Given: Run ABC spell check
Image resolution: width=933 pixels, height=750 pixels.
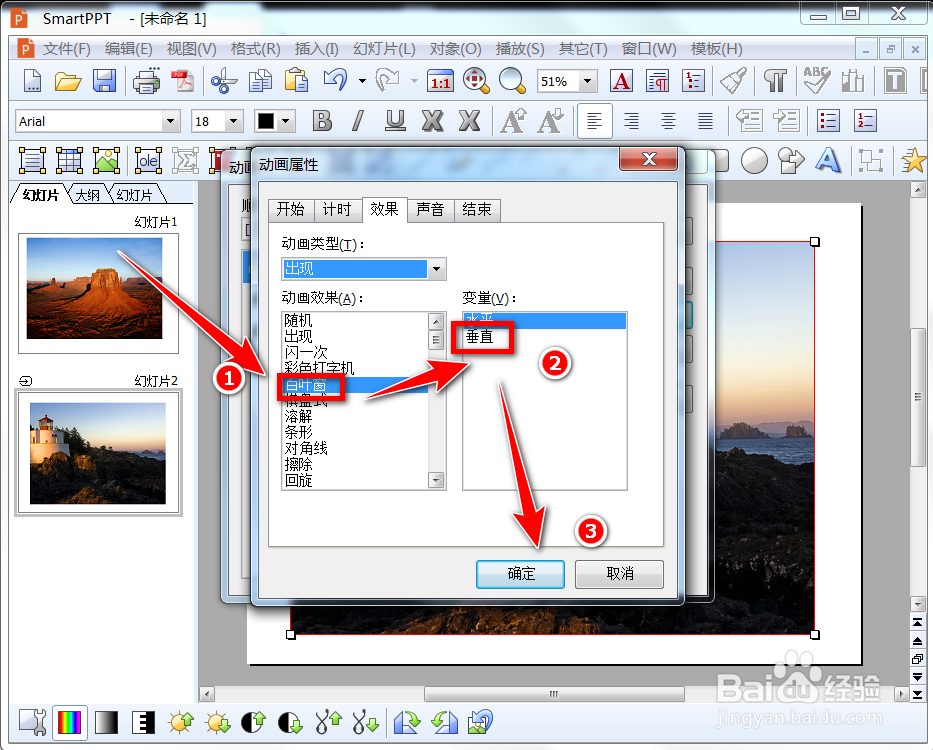Looking at the screenshot, I should [x=816, y=80].
